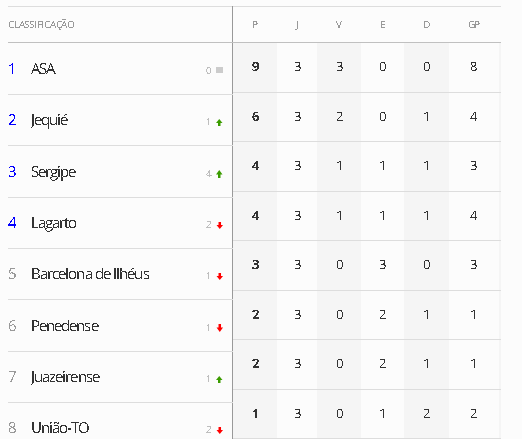Click the green up arrow beside Sergipe
This screenshot has height=439, width=522.
coord(219,174)
